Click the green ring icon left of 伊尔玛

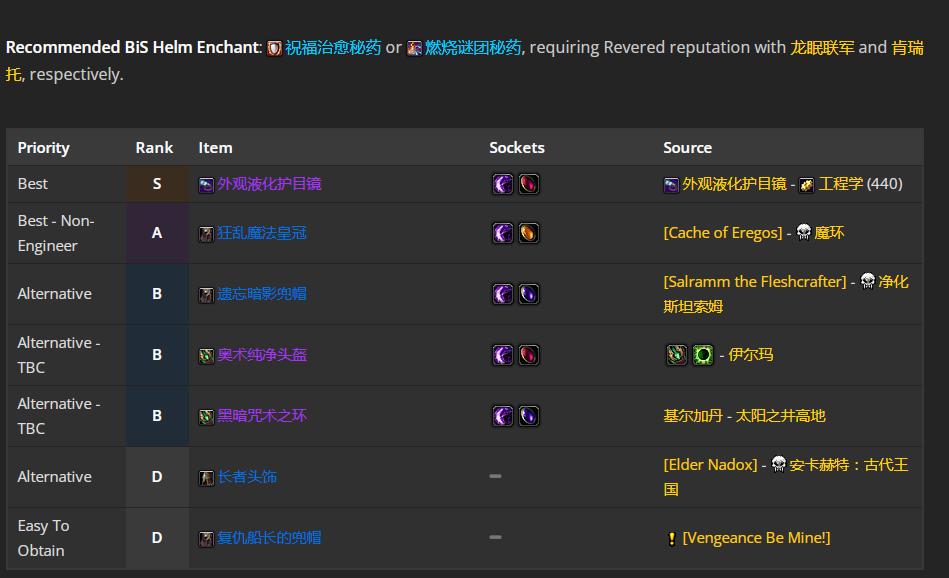(702, 355)
